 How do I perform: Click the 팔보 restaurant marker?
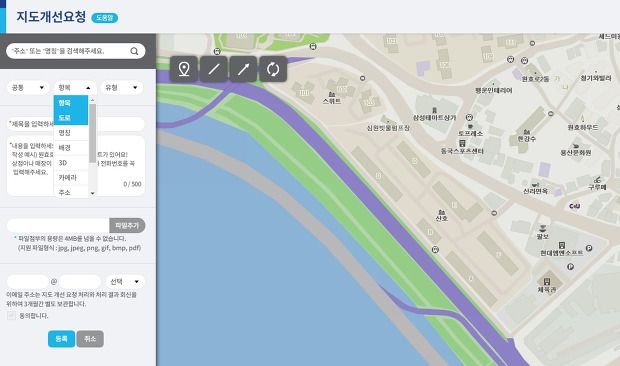[x=542, y=232]
